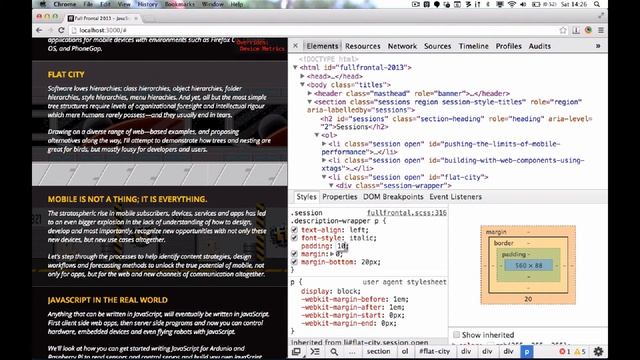640x360 pixels.
Task: Expand the header masthead node
Action: 310,93
